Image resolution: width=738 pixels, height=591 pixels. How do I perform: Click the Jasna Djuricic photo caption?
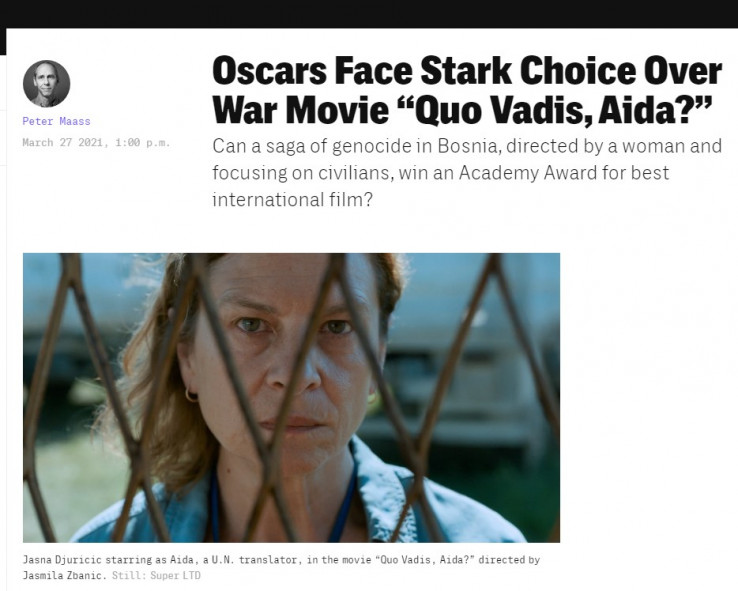tap(281, 567)
